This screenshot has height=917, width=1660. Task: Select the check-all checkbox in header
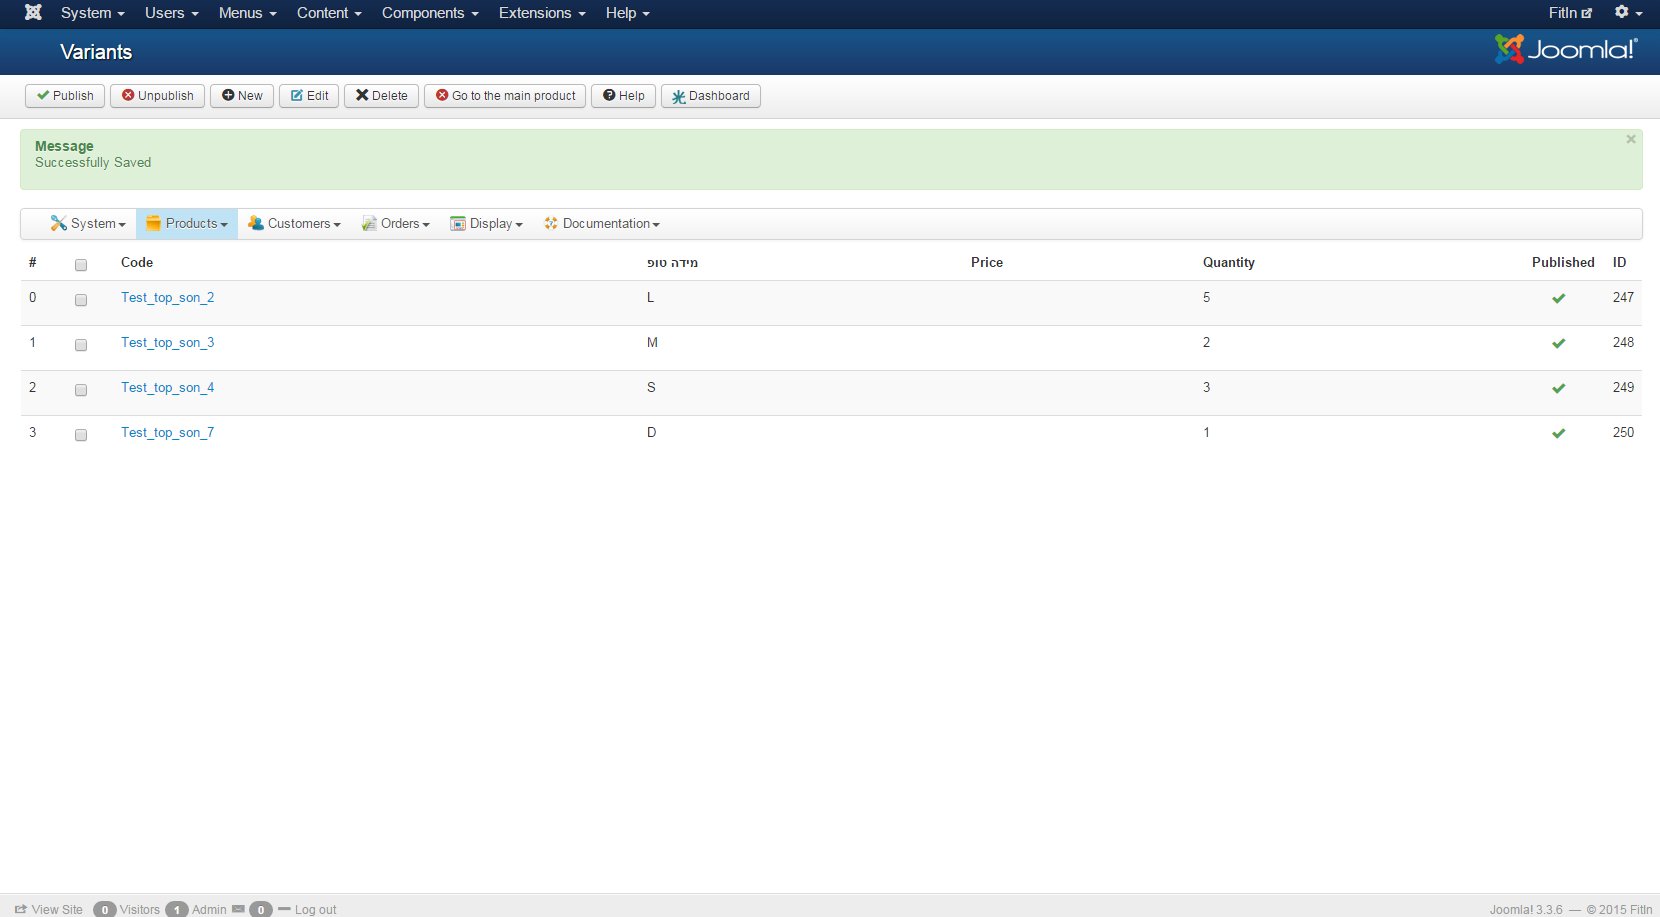pyautogui.click(x=81, y=265)
